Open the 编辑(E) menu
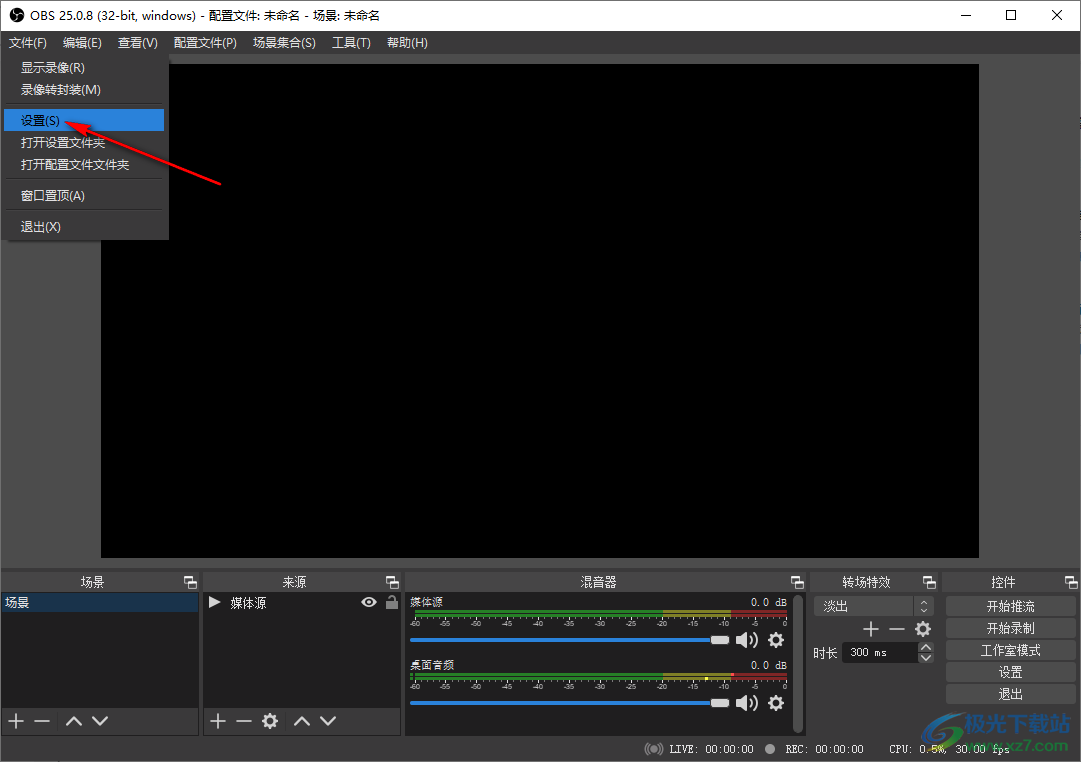The height and width of the screenshot is (762, 1081). (82, 43)
